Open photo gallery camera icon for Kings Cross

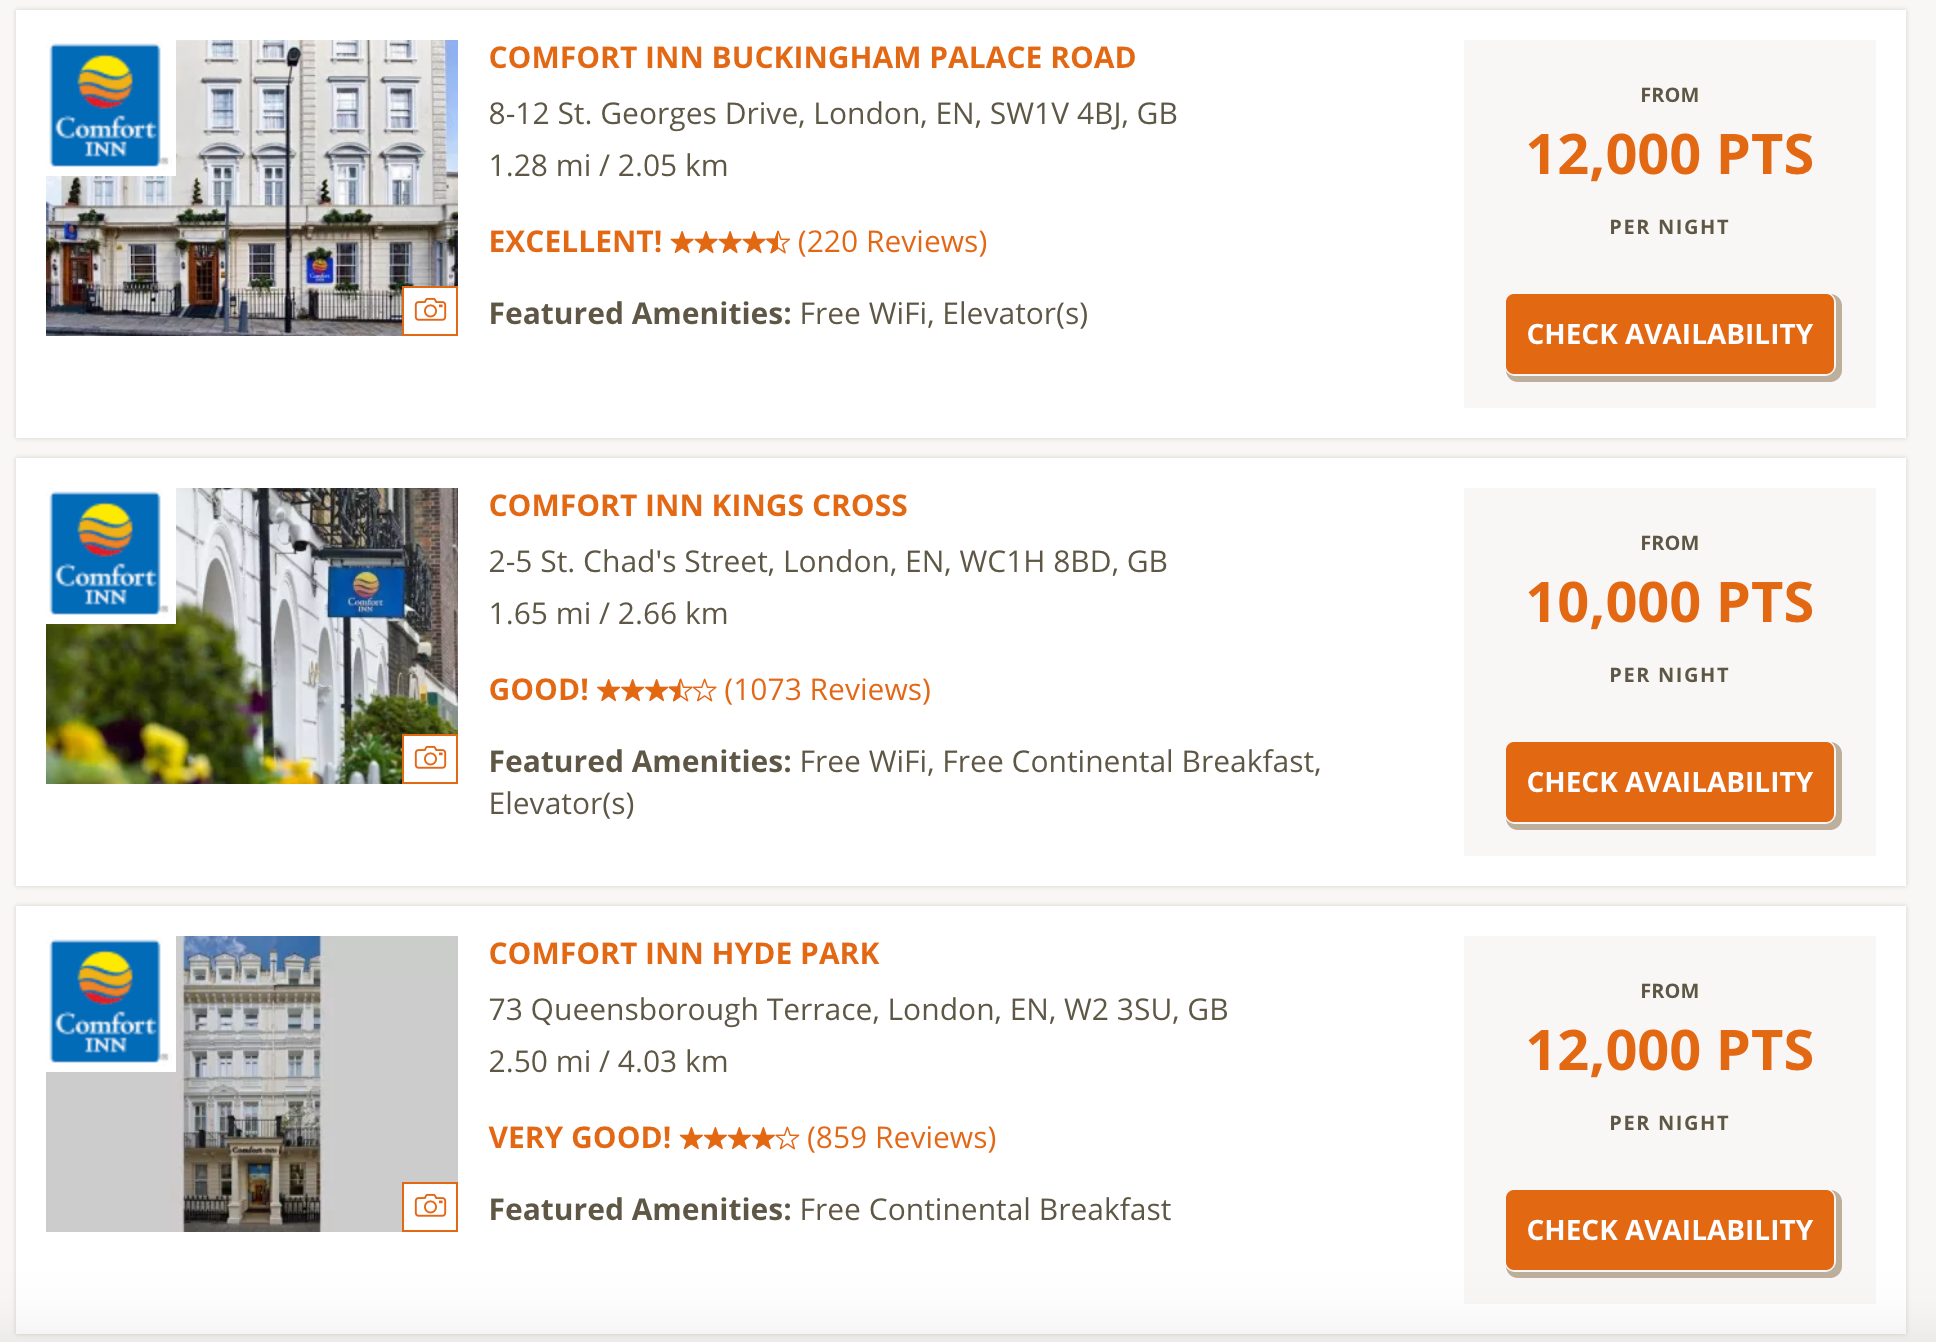coord(430,759)
